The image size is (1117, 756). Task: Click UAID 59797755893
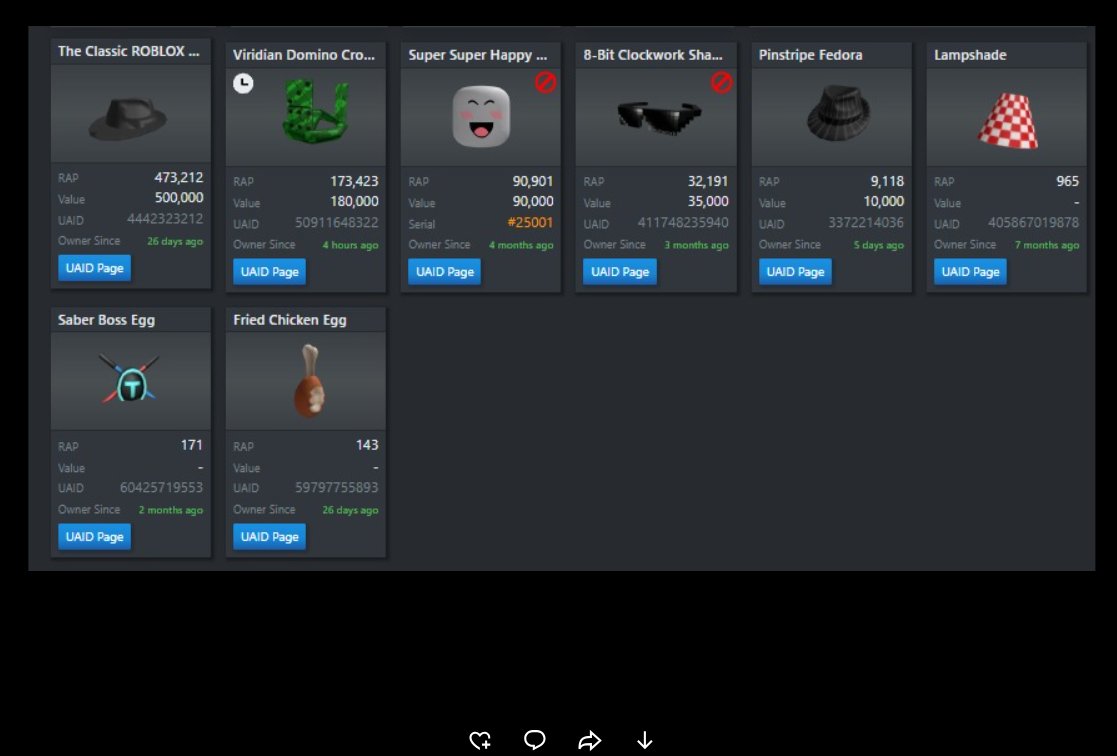coord(336,487)
